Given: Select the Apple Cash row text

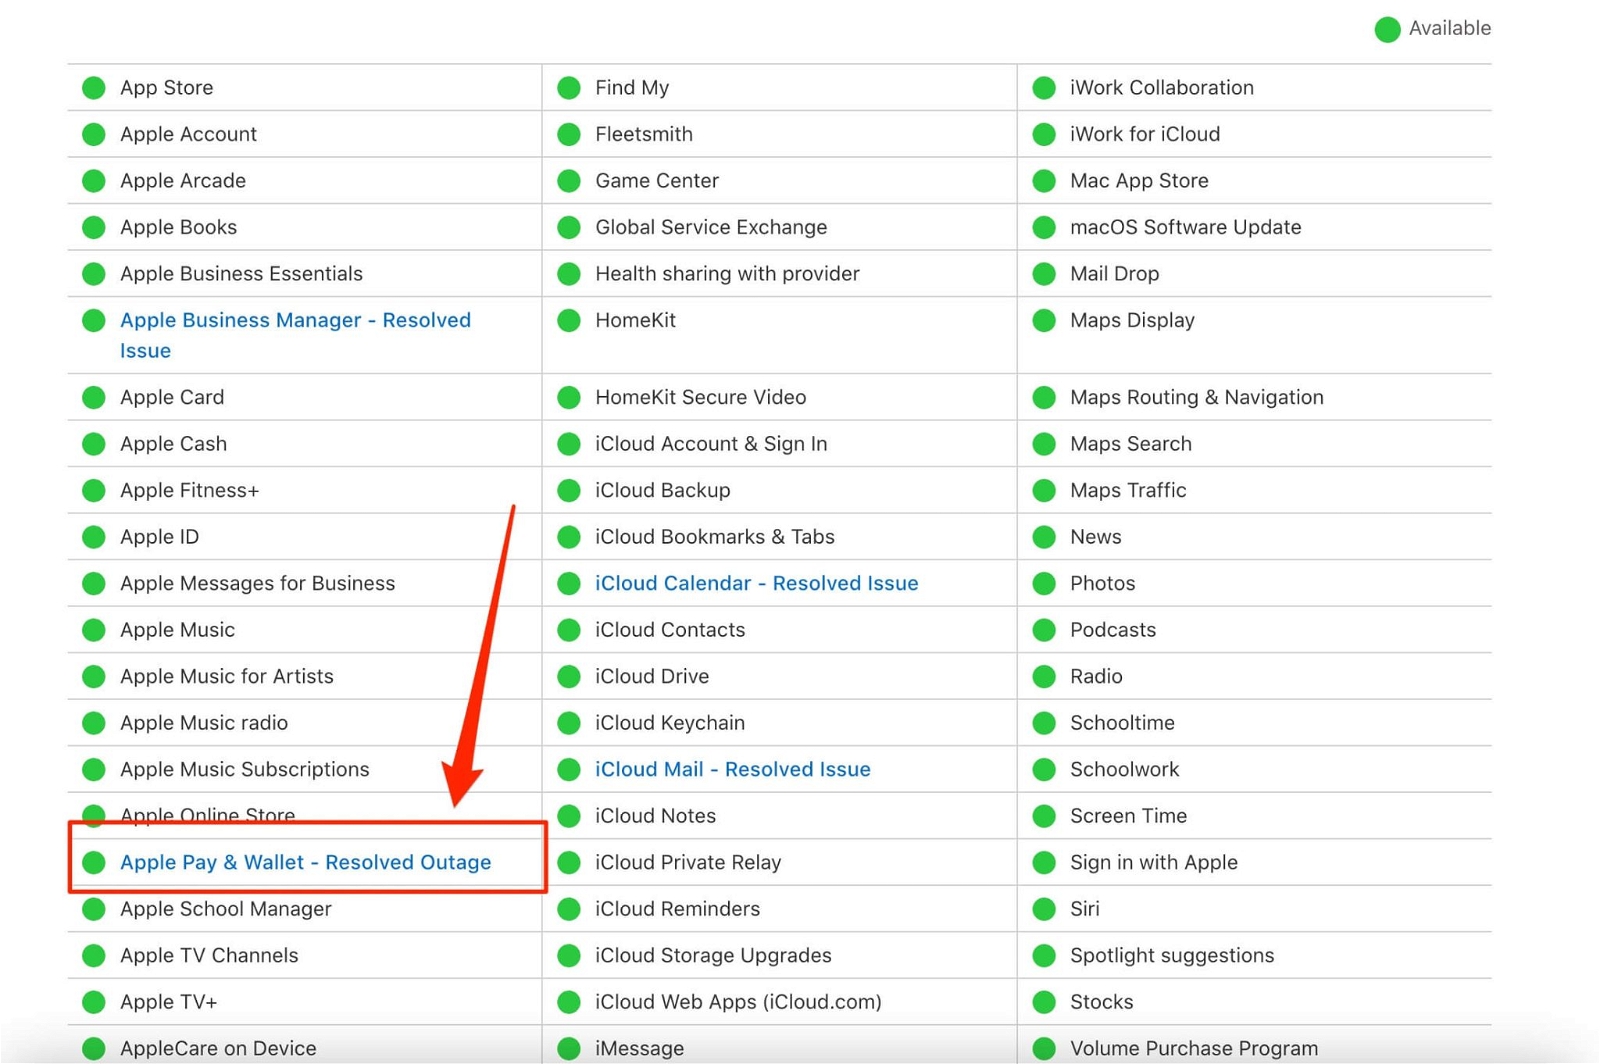Looking at the screenshot, I should (x=173, y=443).
